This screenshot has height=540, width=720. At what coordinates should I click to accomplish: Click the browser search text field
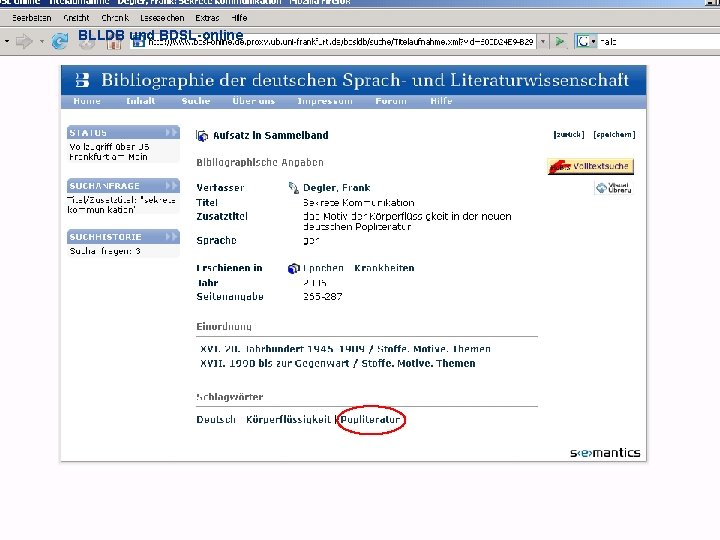(658, 42)
